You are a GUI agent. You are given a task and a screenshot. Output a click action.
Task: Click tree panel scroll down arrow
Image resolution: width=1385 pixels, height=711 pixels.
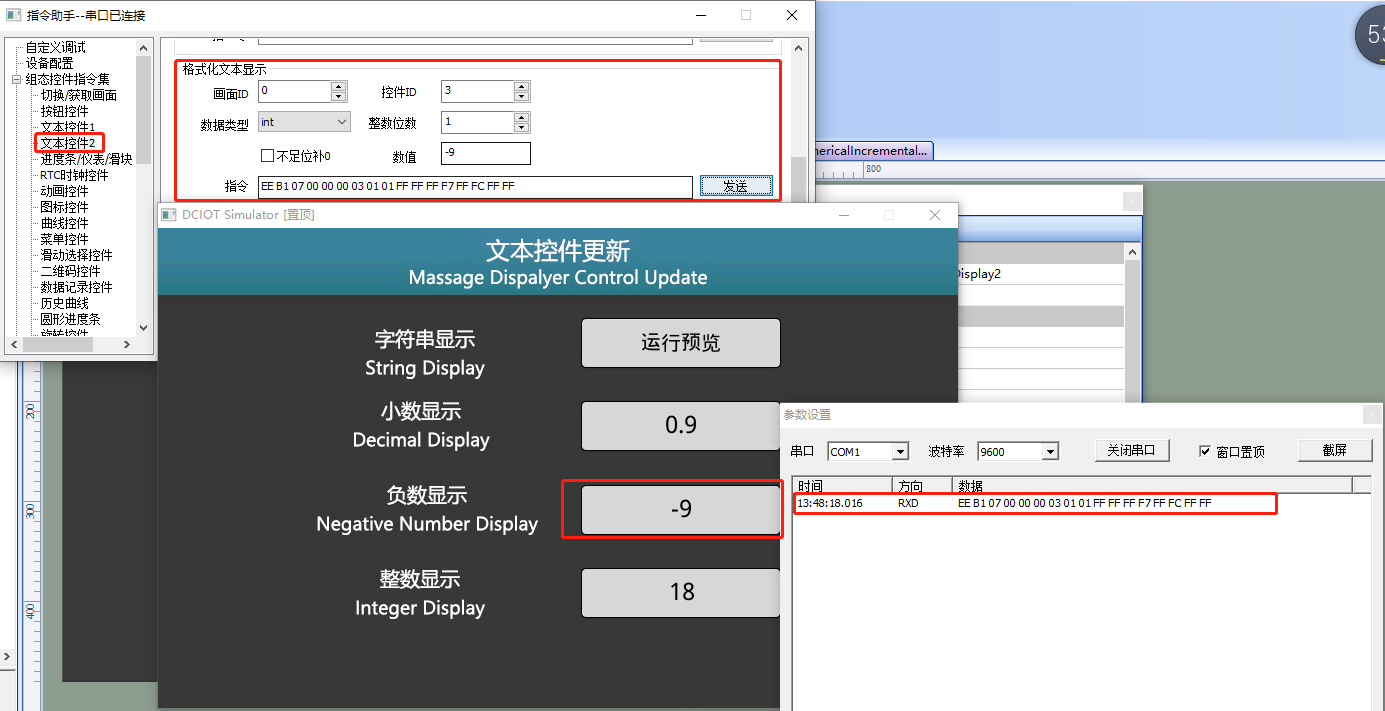143,327
